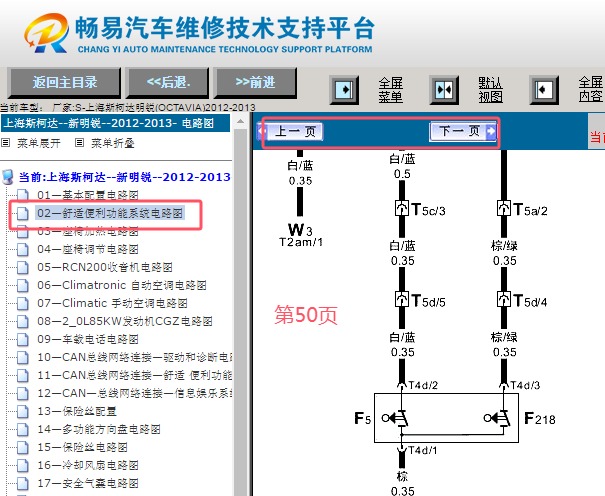Open 04—座椅调节电路图
The image size is (605, 496).
click(88, 250)
